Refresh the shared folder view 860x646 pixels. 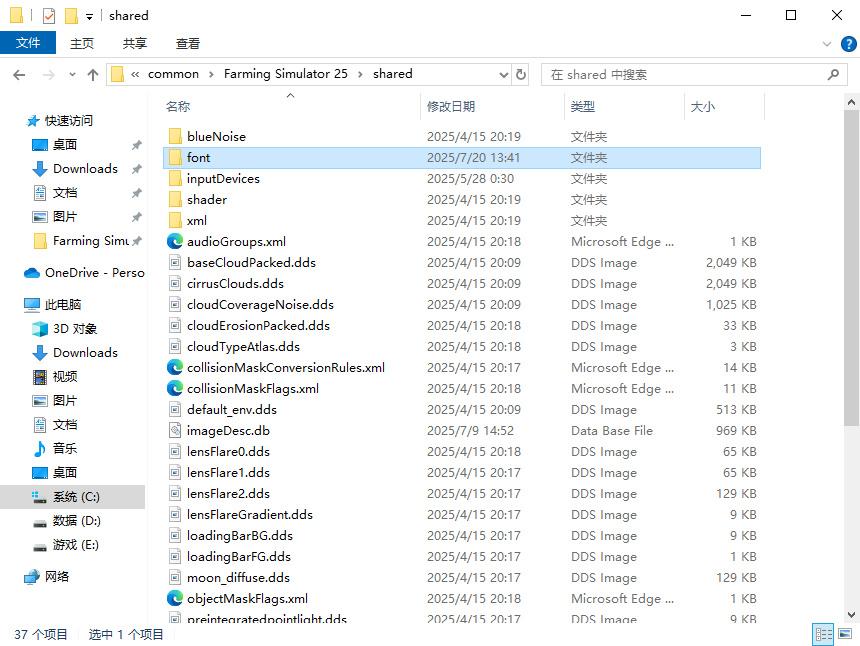pos(521,74)
